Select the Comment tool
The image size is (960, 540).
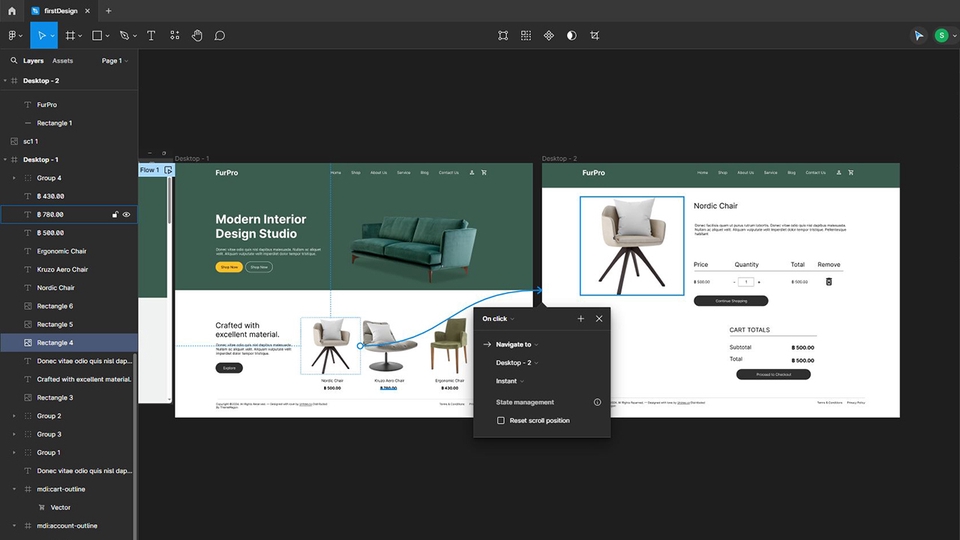pyautogui.click(x=219, y=35)
